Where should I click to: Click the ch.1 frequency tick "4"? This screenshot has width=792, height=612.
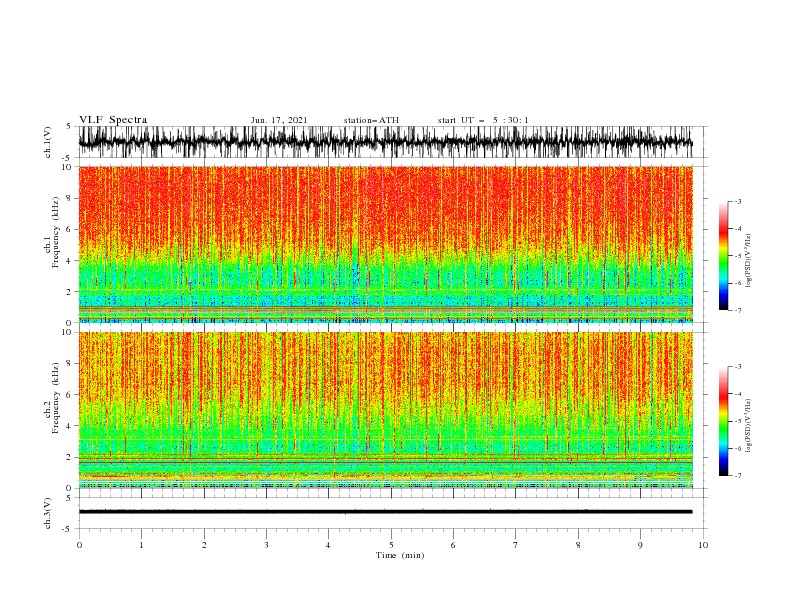tap(70, 261)
